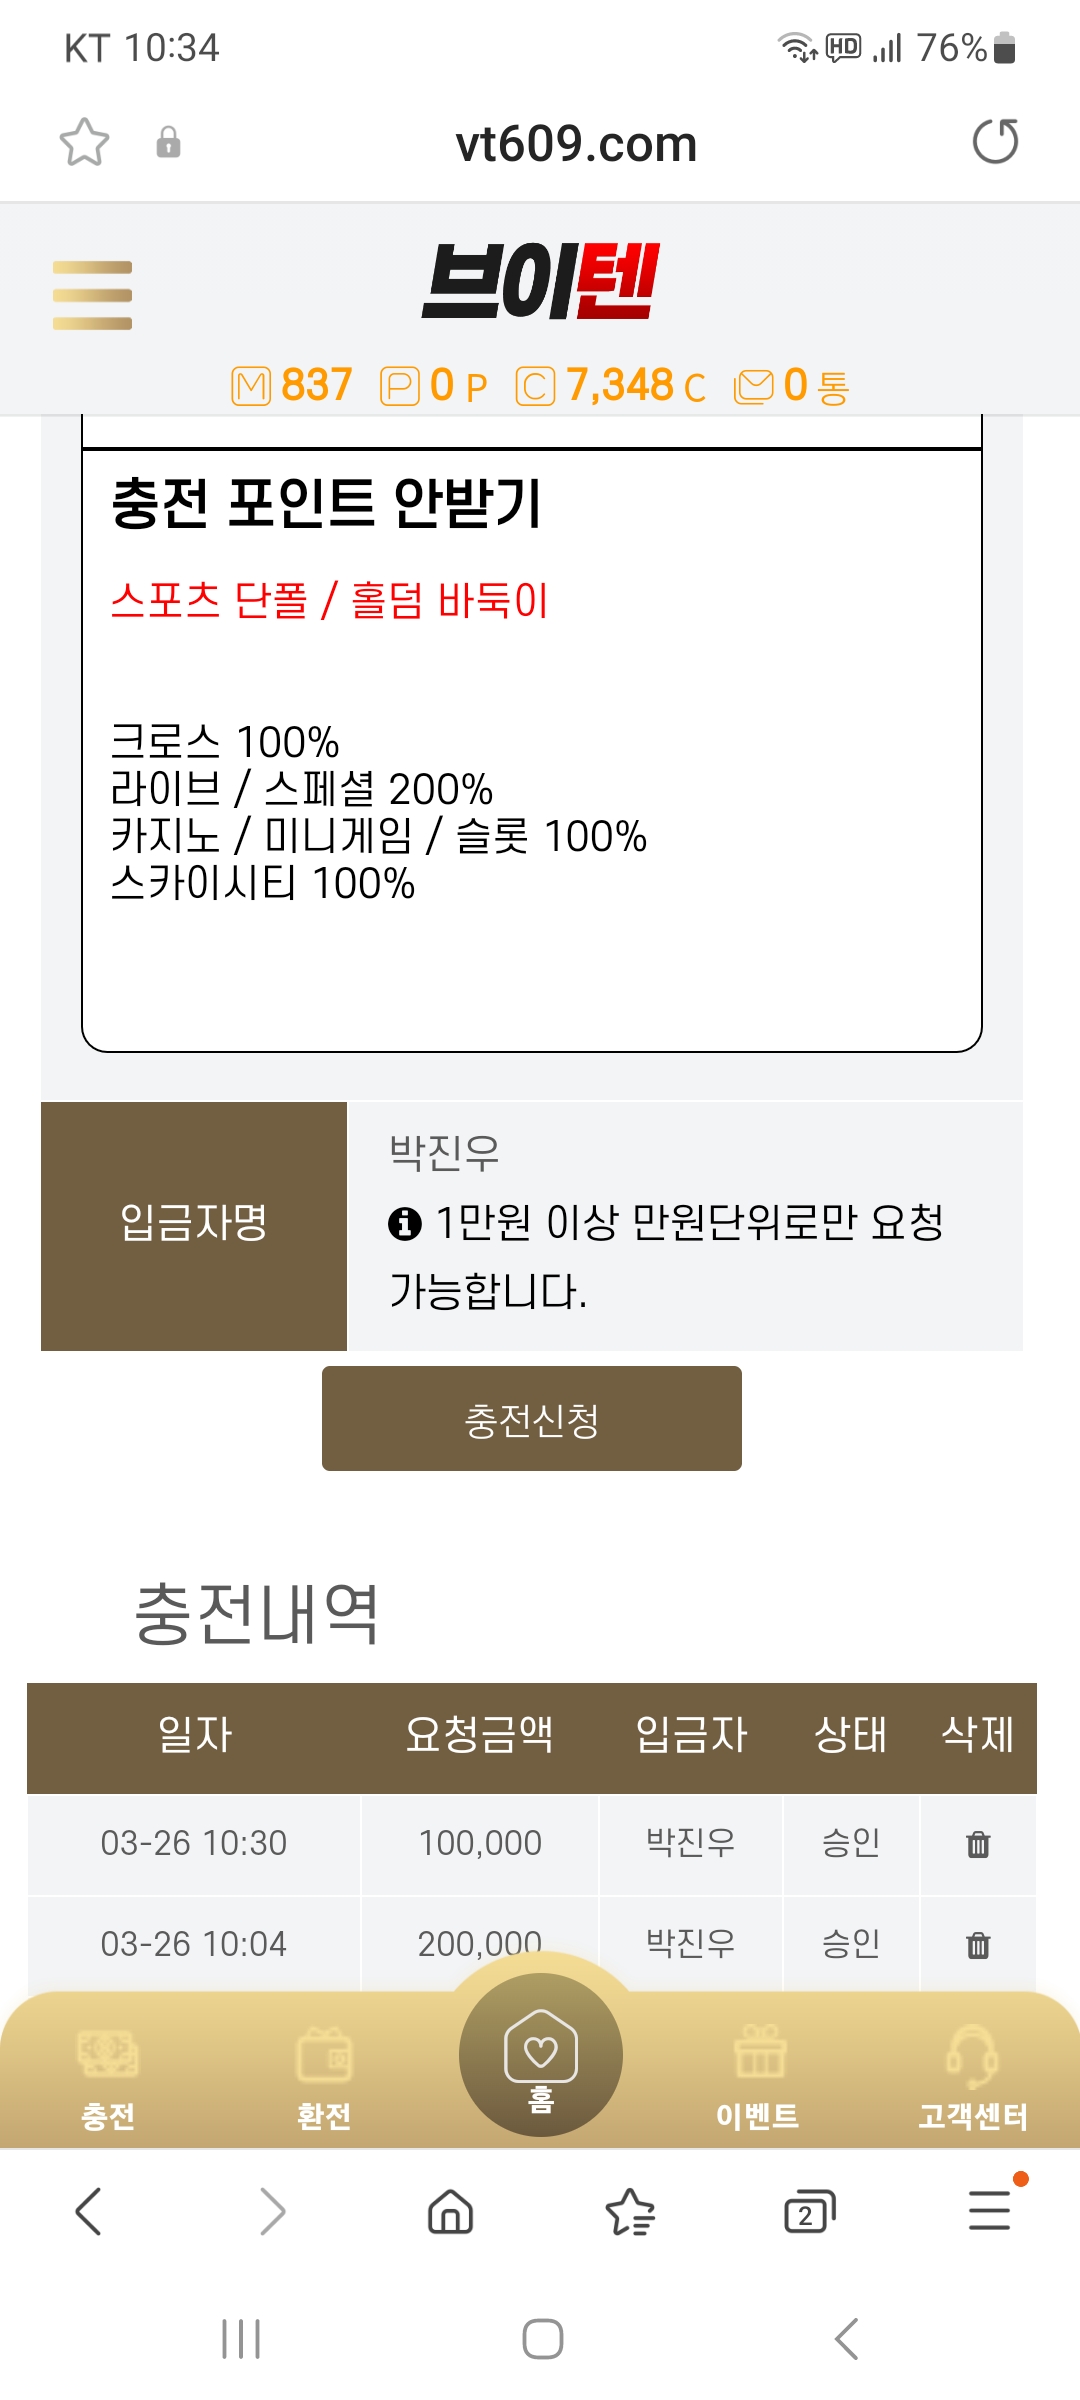This screenshot has width=1080, height=2400.
Task: Tap the vt609.com address bar
Action: 576,143
